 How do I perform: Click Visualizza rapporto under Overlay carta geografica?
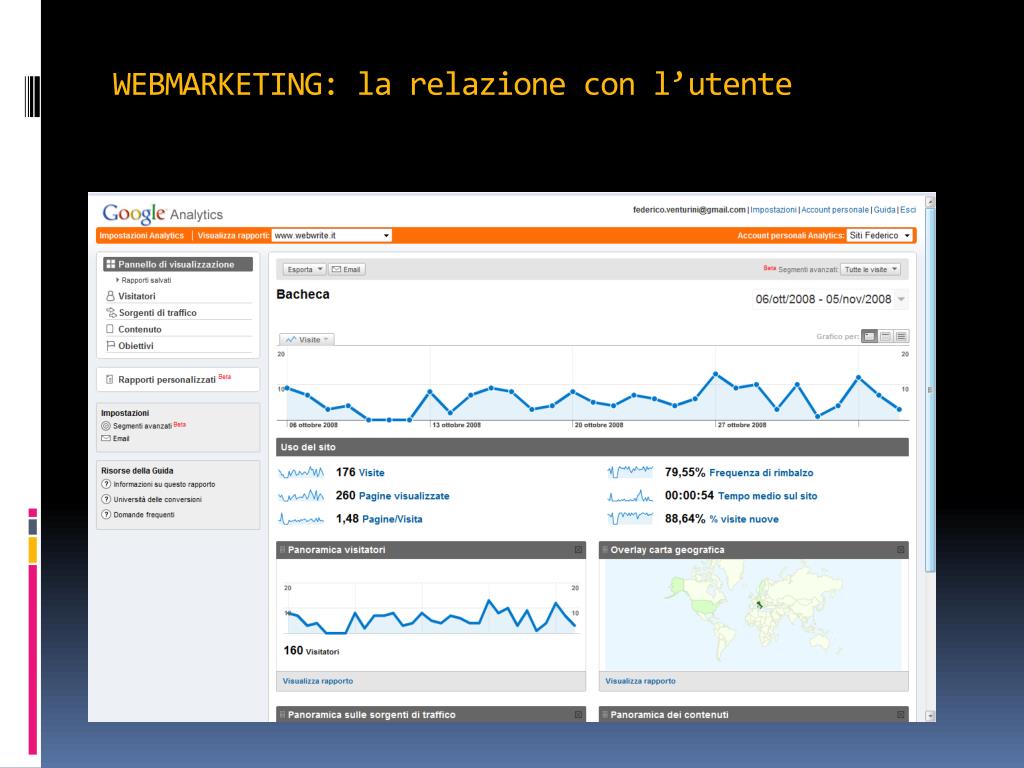640,680
